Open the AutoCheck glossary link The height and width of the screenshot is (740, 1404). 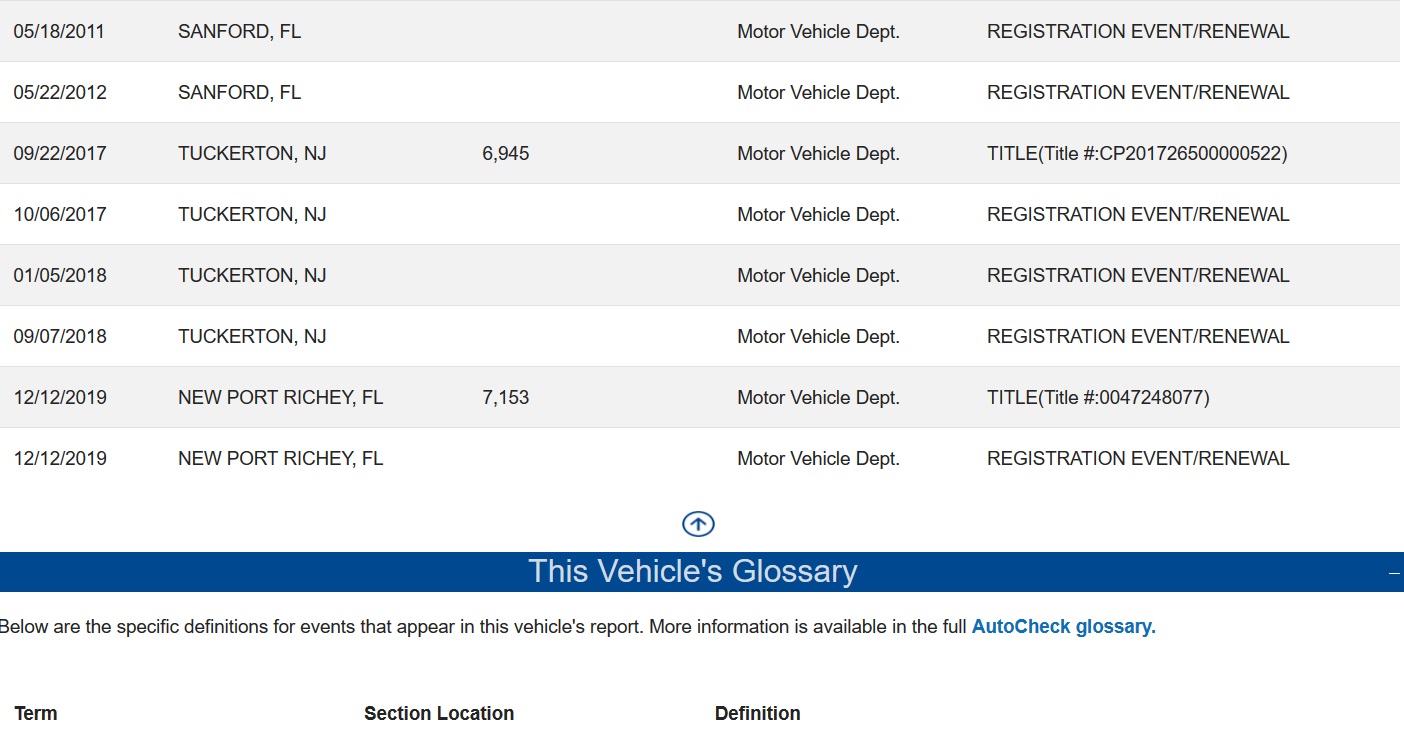(x=1063, y=627)
